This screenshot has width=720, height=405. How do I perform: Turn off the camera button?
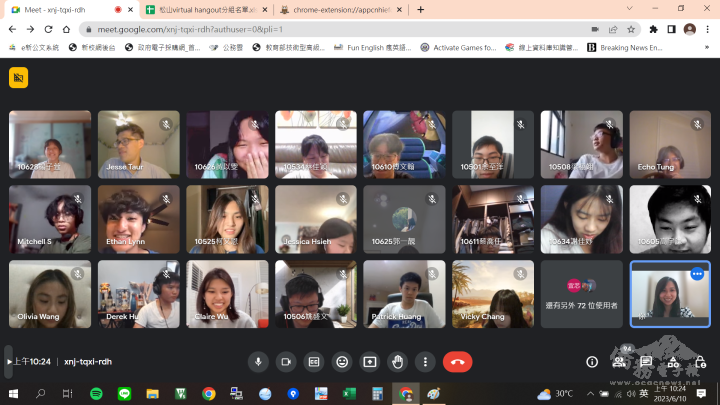click(x=286, y=361)
